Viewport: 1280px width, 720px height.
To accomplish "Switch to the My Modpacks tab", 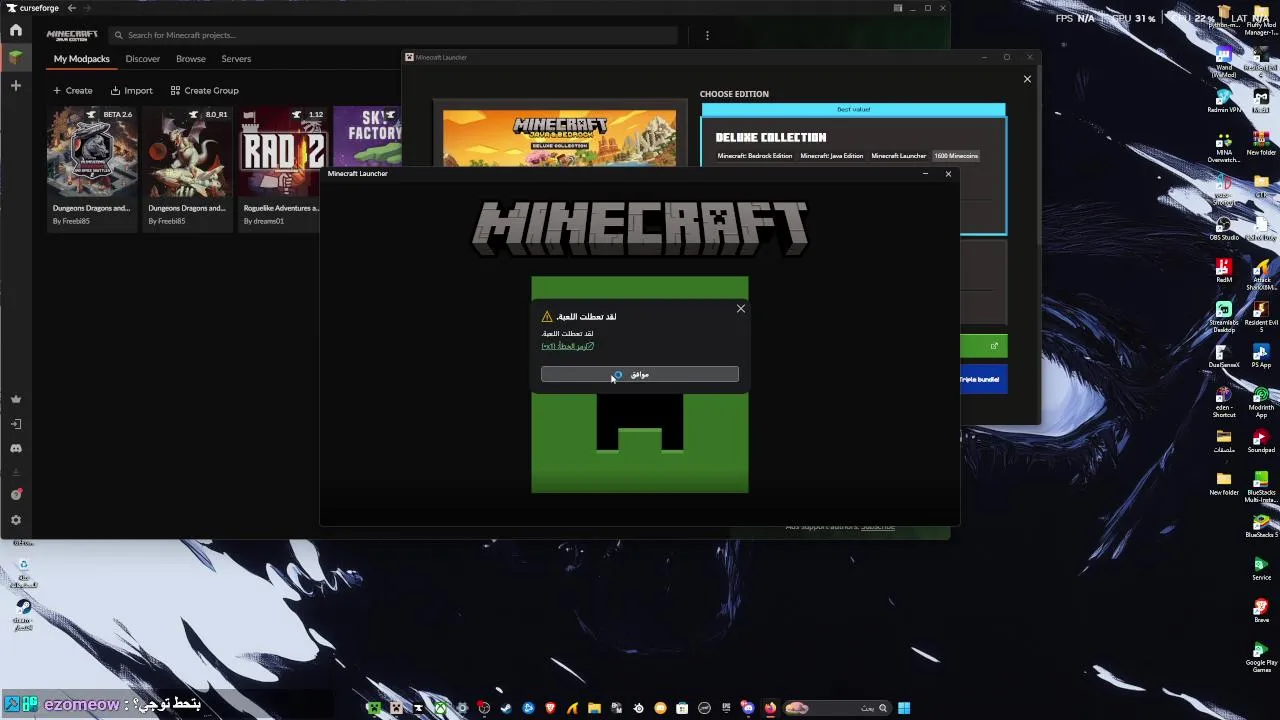I will (x=82, y=59).
